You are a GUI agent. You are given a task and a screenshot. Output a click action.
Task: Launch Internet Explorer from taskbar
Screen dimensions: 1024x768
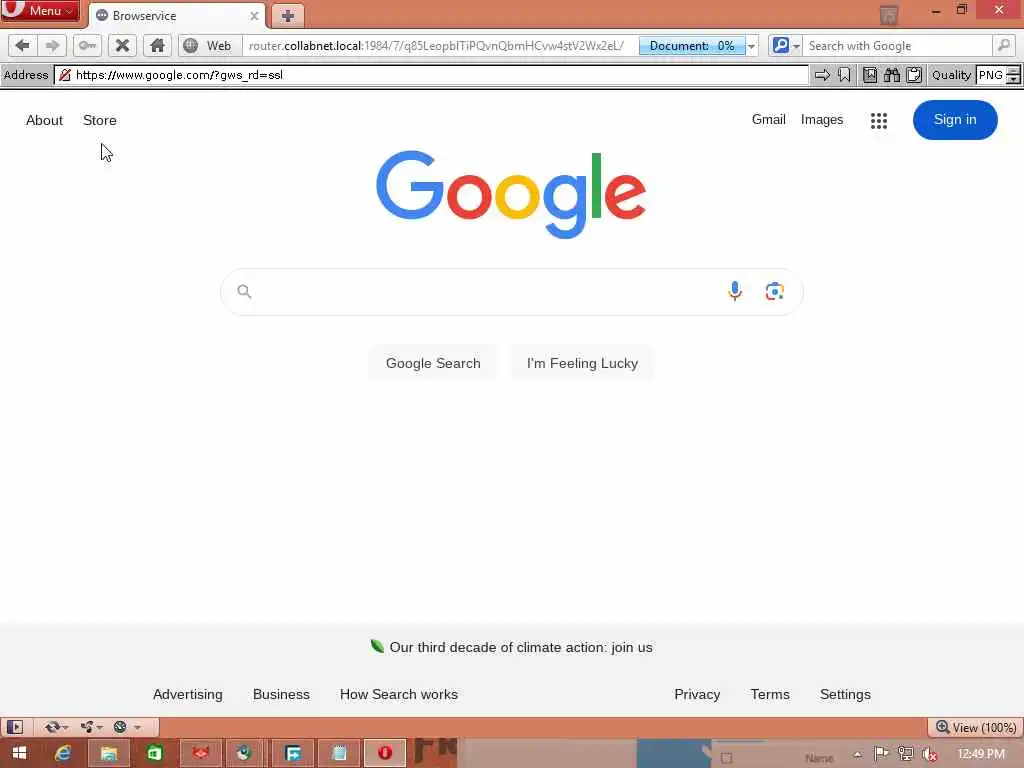click(x=63, y=754)
